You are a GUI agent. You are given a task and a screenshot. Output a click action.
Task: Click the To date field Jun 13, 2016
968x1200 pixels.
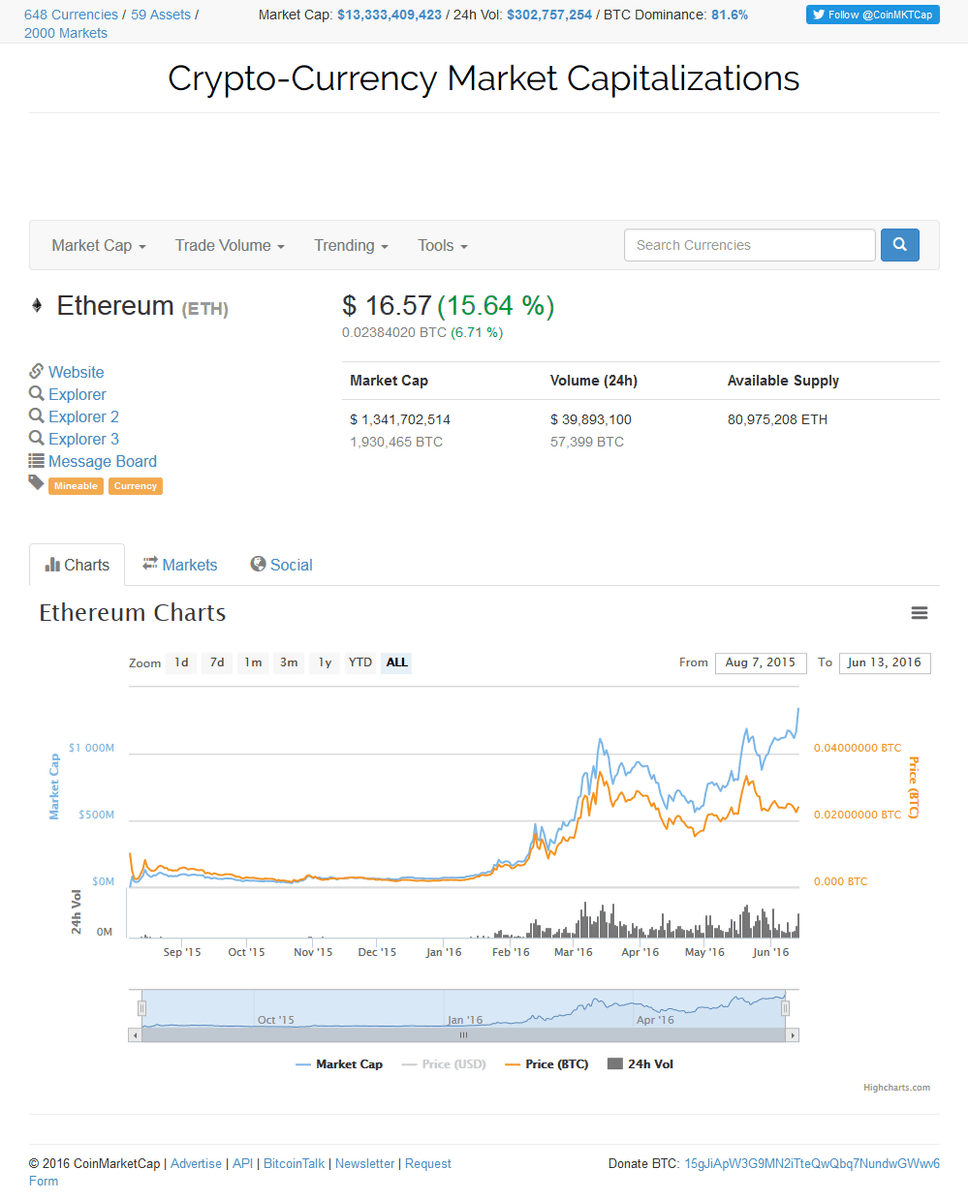coord(885,663)
